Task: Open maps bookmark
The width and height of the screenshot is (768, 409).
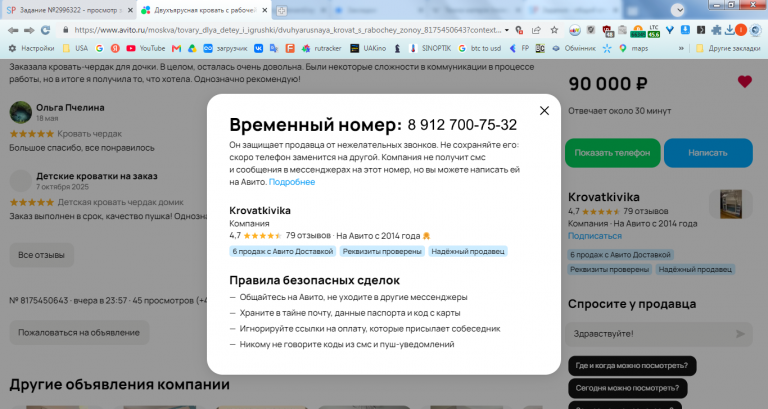Action: [634, 48]
